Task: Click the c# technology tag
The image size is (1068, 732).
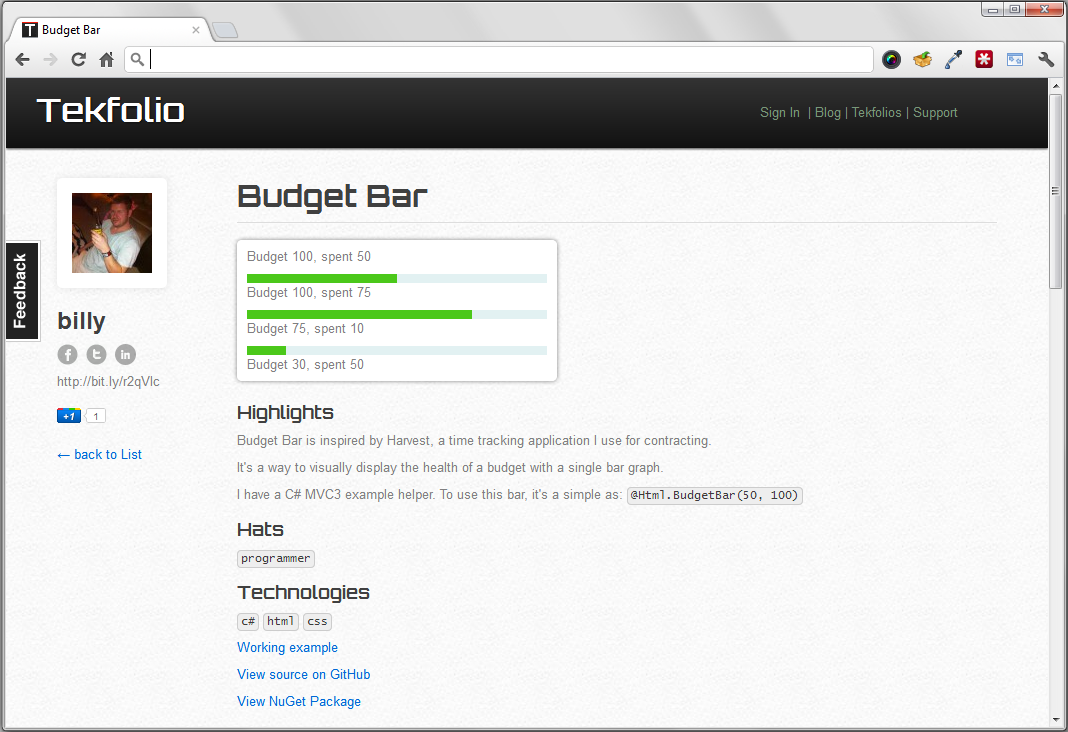Action: [248, 622]
